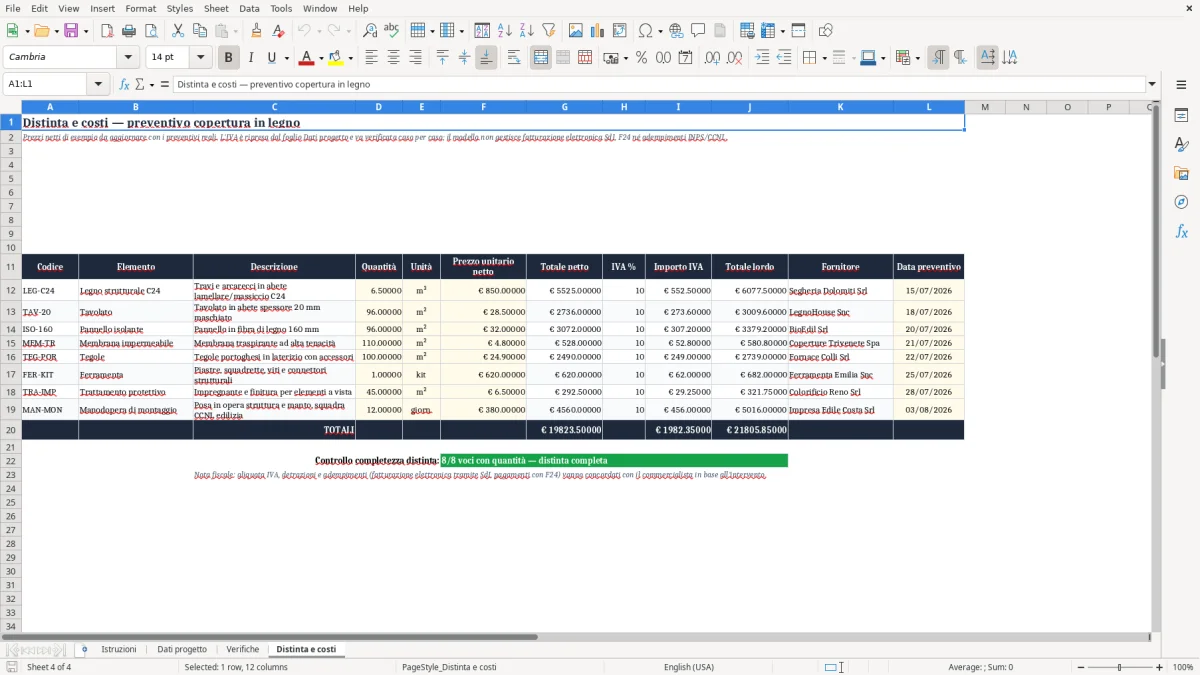The height and width of the screenshot is (675, 1200).
Task: Open Draw Functions shapes icon
Action: click(x=826, y=31)
